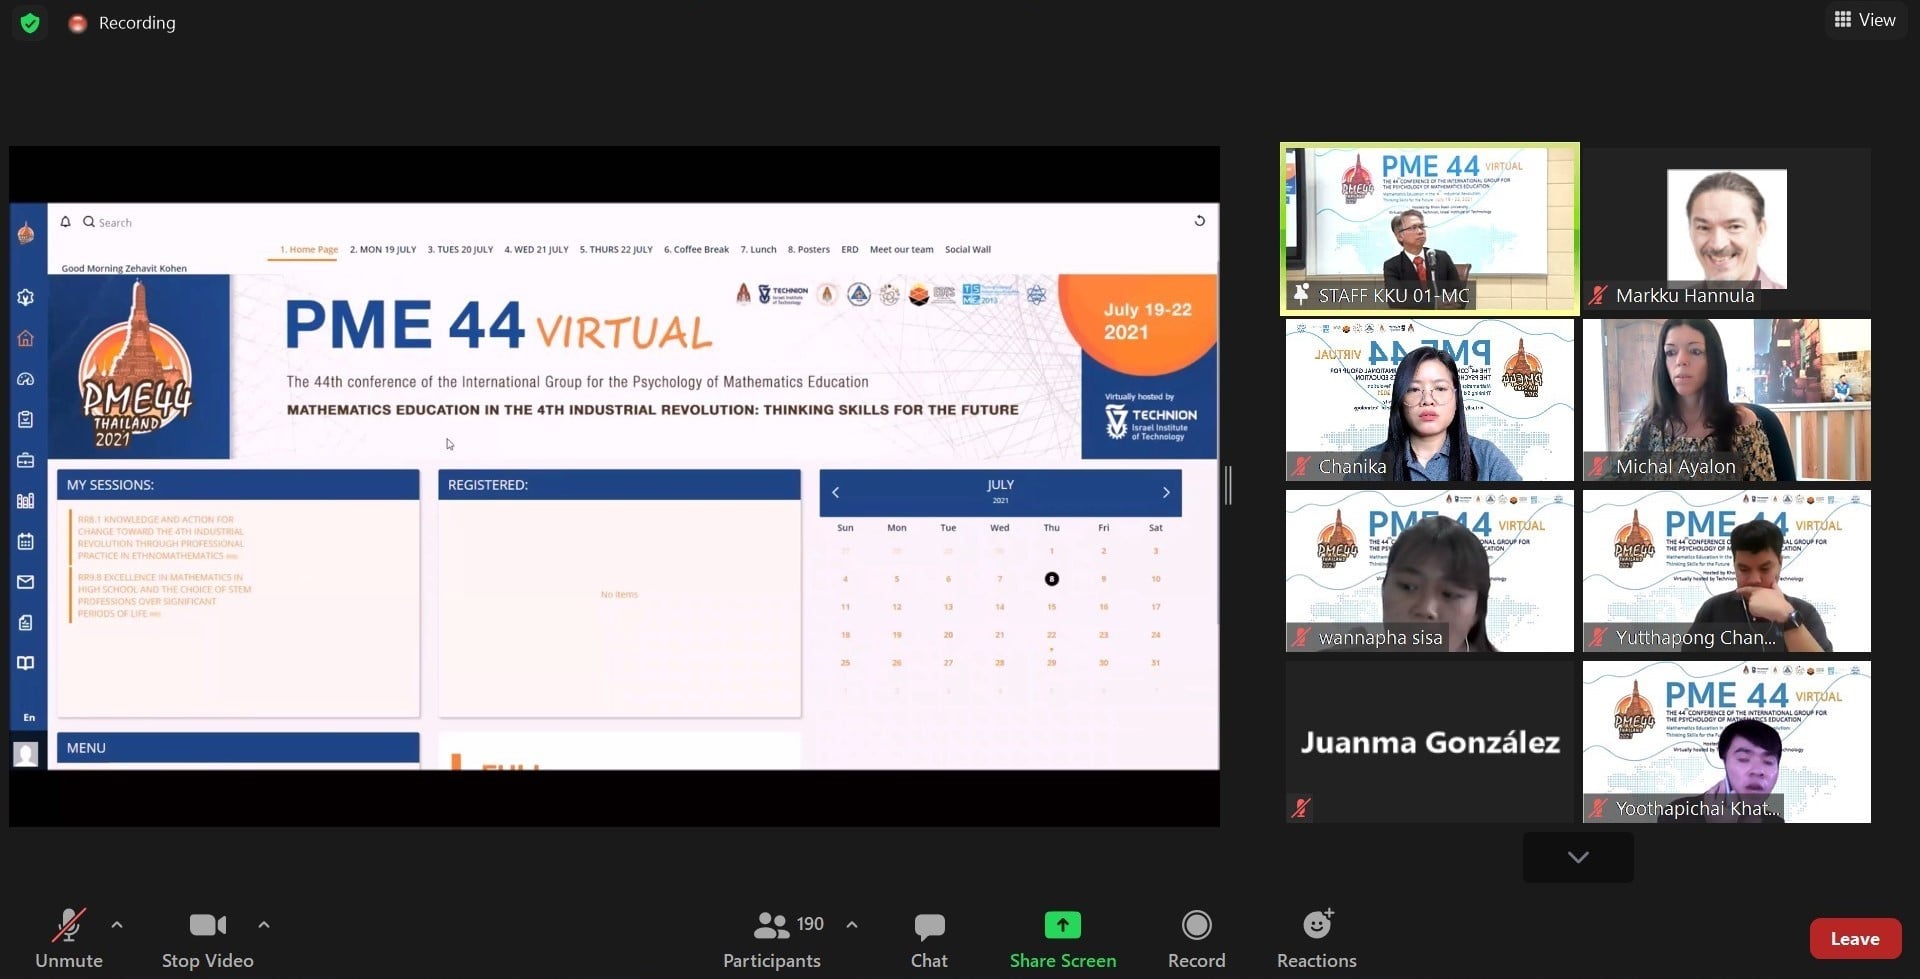
Task: Click the green Share Screen icon
Action: pyautogui.click(x=1062, y=925)
